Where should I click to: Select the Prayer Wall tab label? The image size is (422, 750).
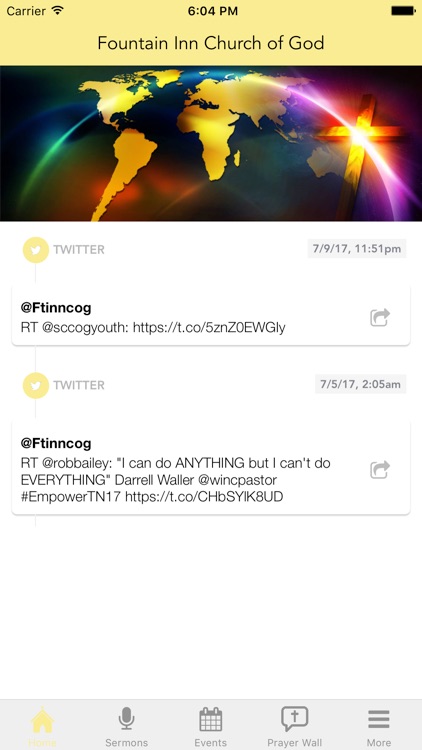[294, 743]
